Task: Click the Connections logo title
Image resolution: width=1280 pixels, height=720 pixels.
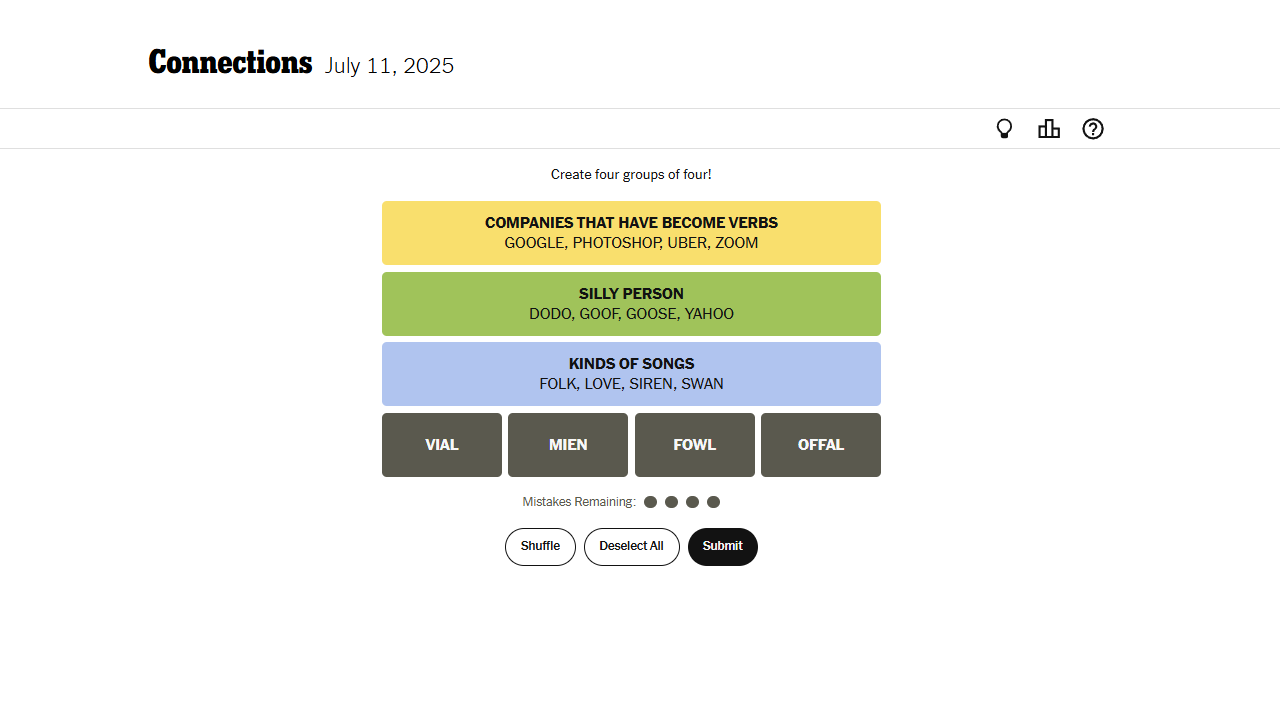Action: pos(230,63)
